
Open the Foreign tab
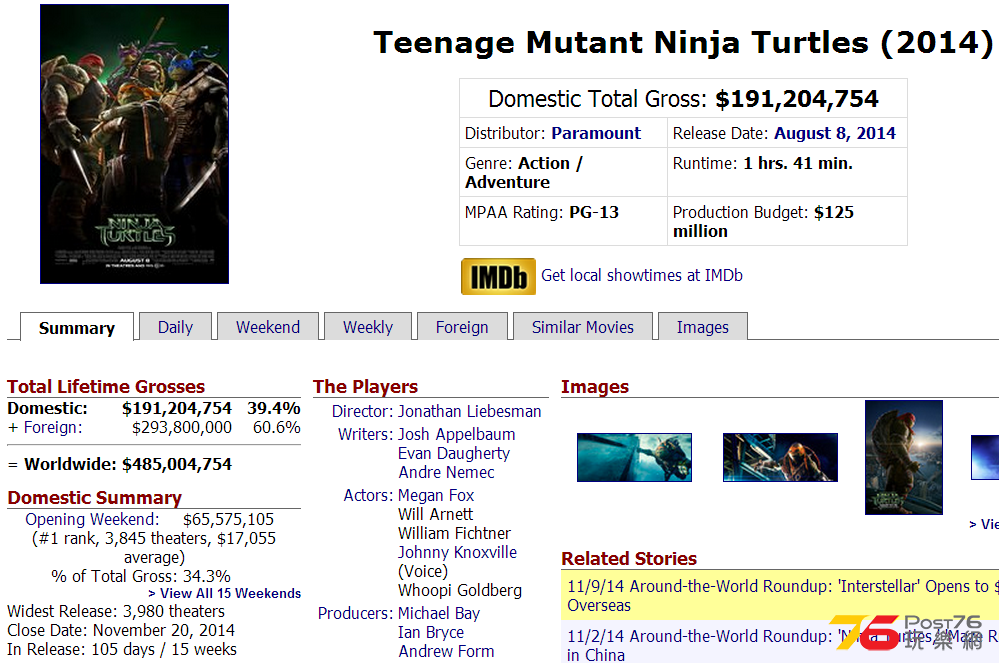click(462, 327)
